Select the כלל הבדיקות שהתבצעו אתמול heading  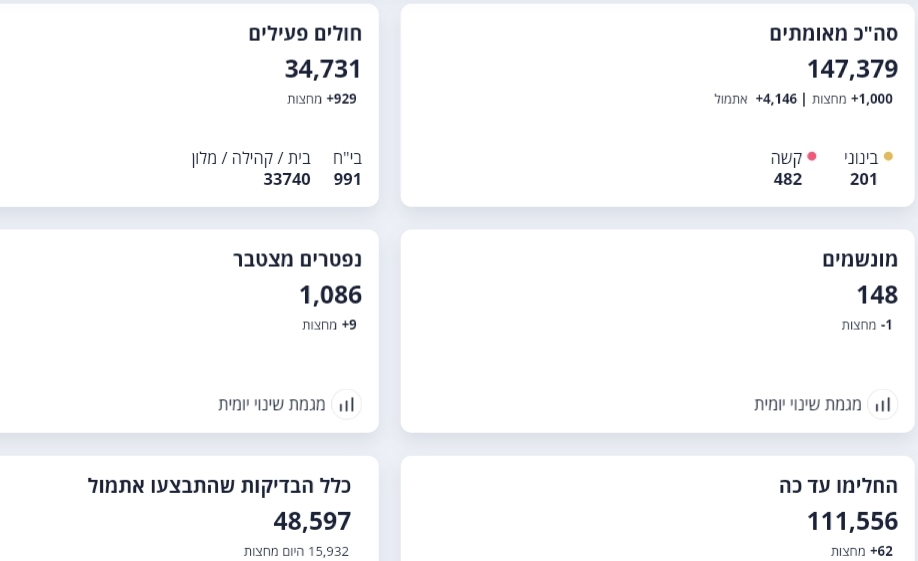pos(219,486)
